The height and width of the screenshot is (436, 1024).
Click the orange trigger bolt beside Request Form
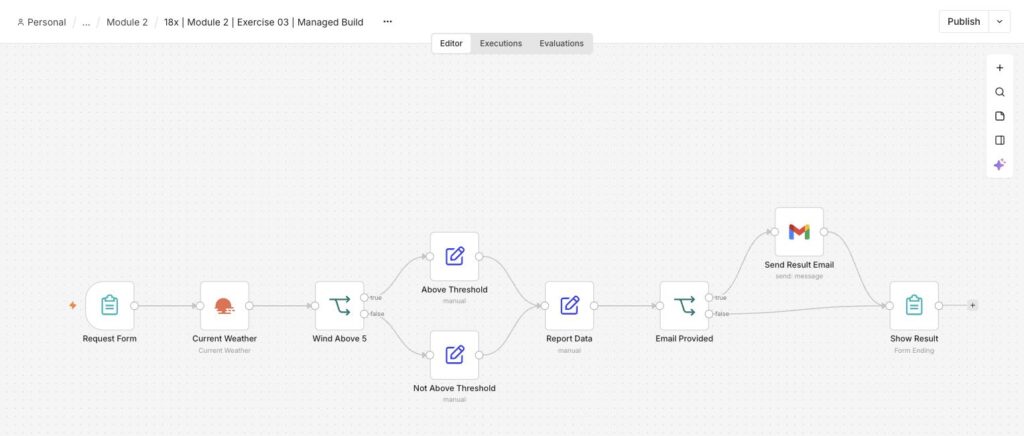72,305
